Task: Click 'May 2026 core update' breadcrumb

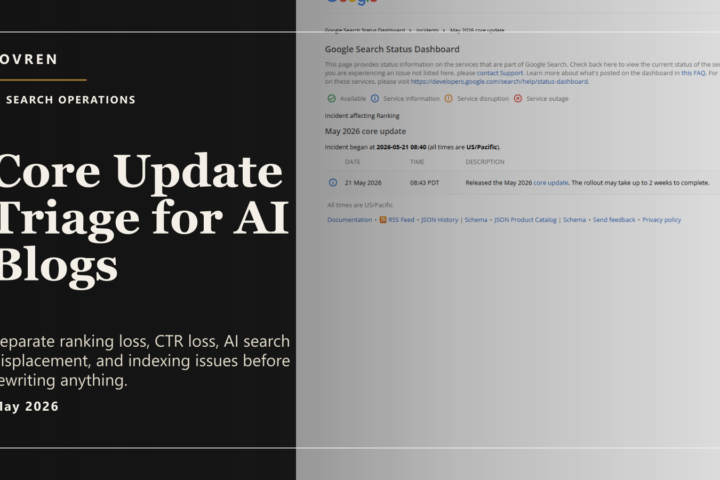Action: point(477,30)
